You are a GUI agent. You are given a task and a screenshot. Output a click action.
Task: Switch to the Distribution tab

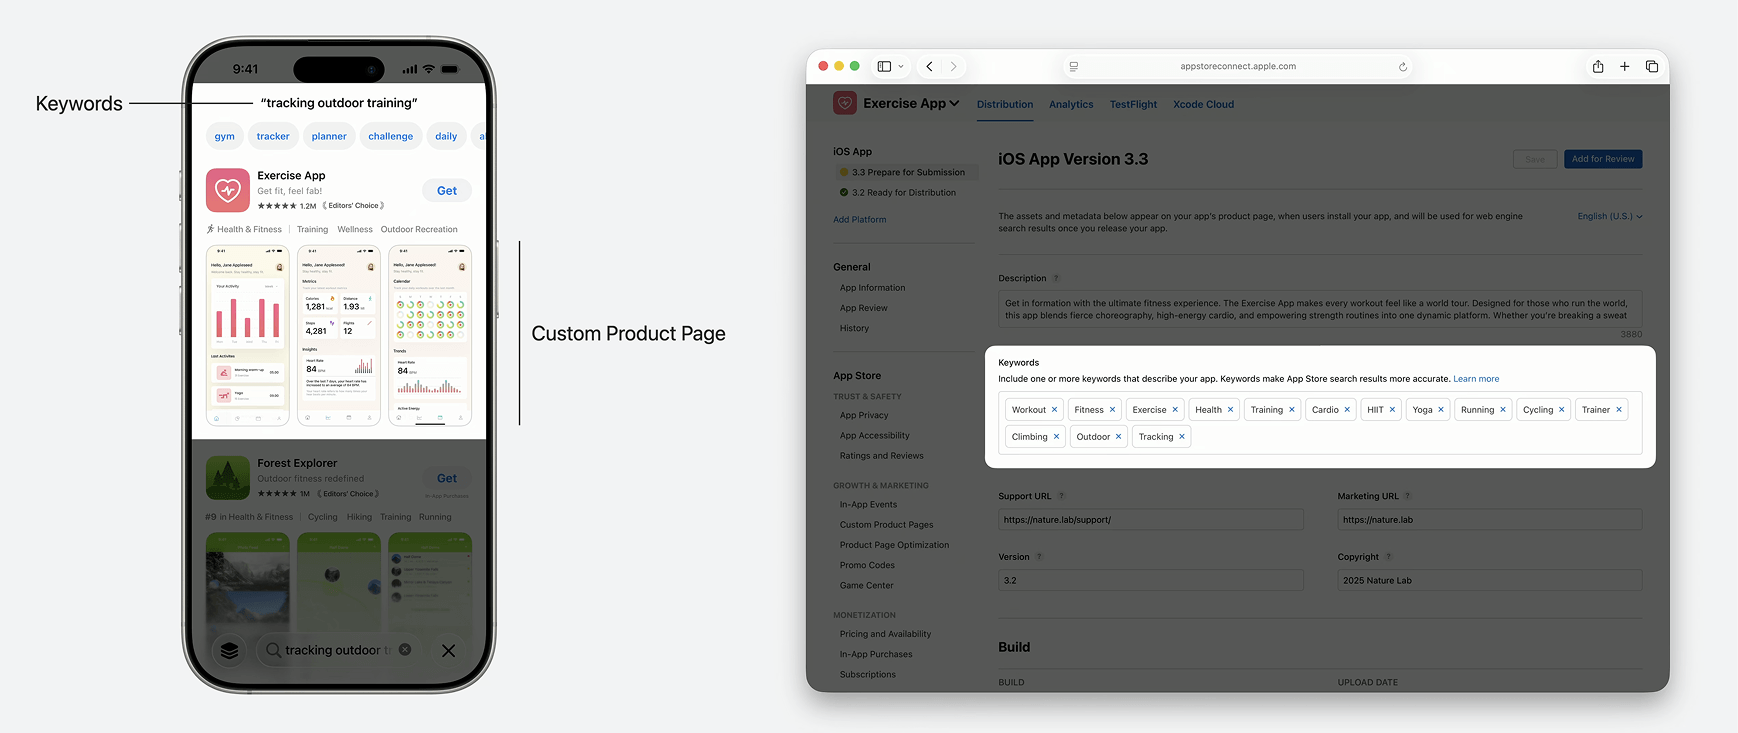[x=1005, y=104]
